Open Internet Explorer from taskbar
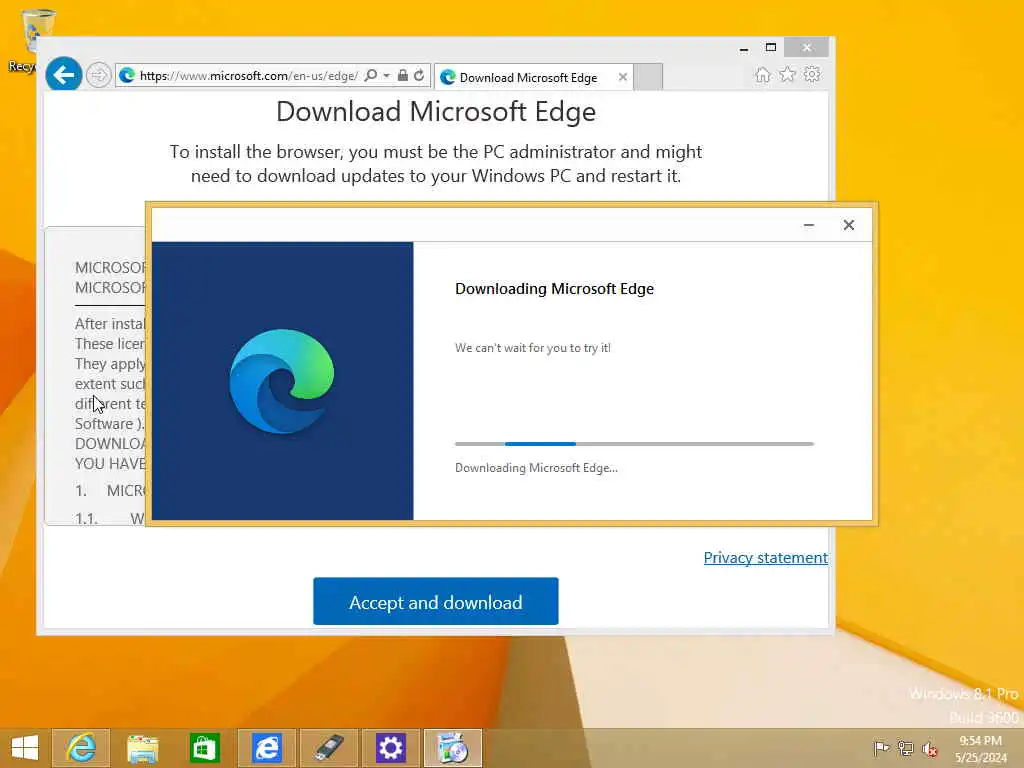The height and width of the screenshot is (768, 1024). [x=81, y=748]
